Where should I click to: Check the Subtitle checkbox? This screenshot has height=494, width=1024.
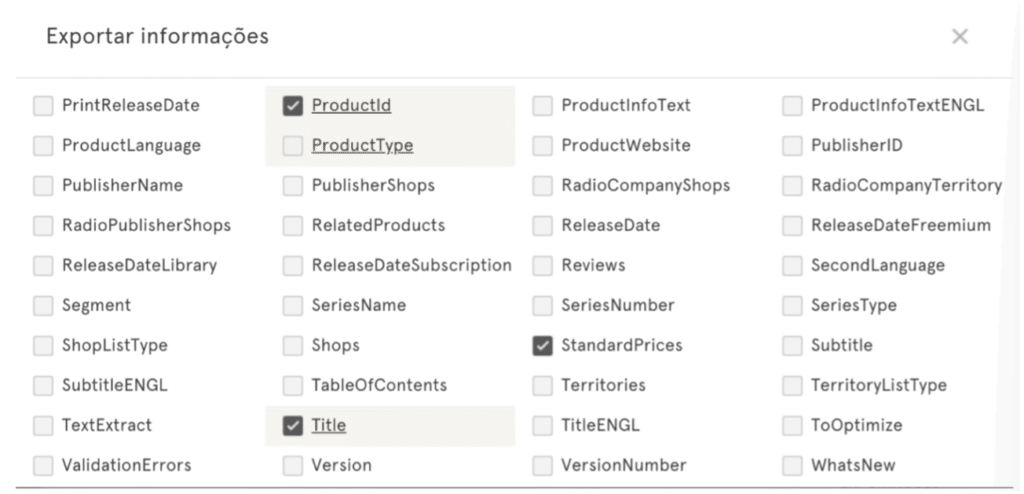tap(793, 346)
